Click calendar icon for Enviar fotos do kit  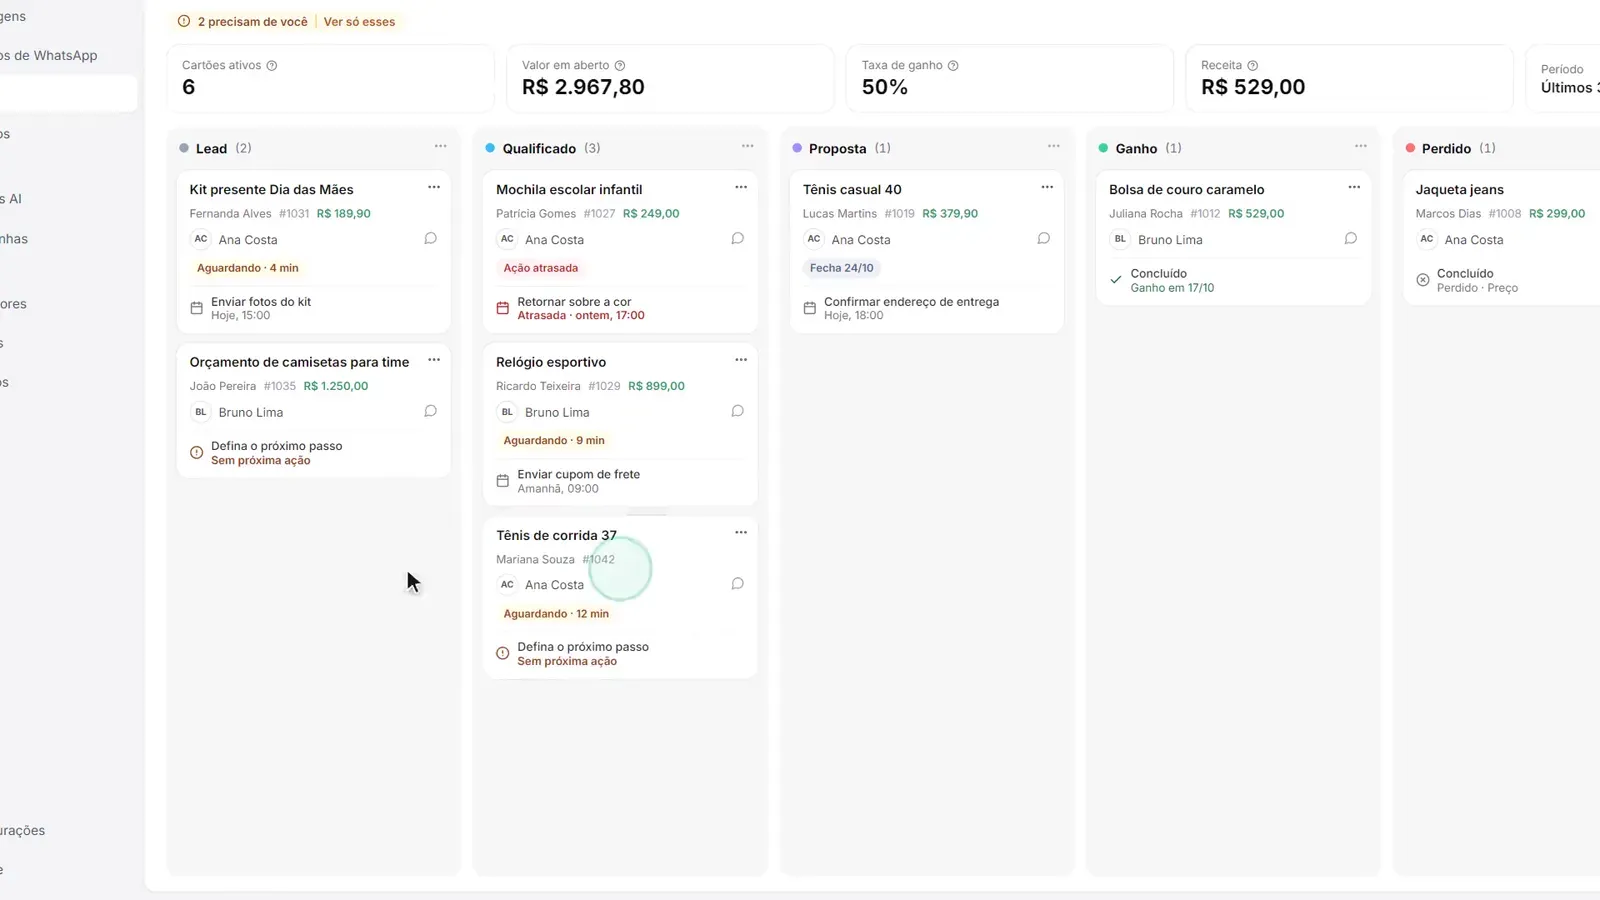pyautogui.click(x=196, y=308)
